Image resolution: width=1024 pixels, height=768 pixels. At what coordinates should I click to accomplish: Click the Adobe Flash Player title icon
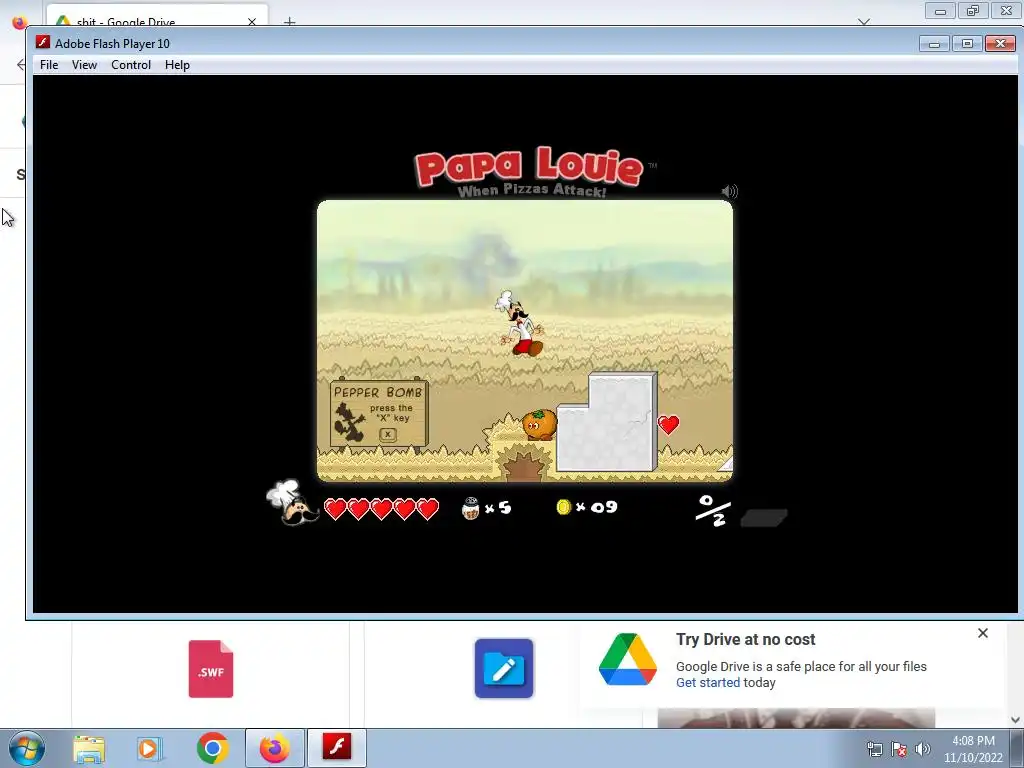(x=42, y=42)
